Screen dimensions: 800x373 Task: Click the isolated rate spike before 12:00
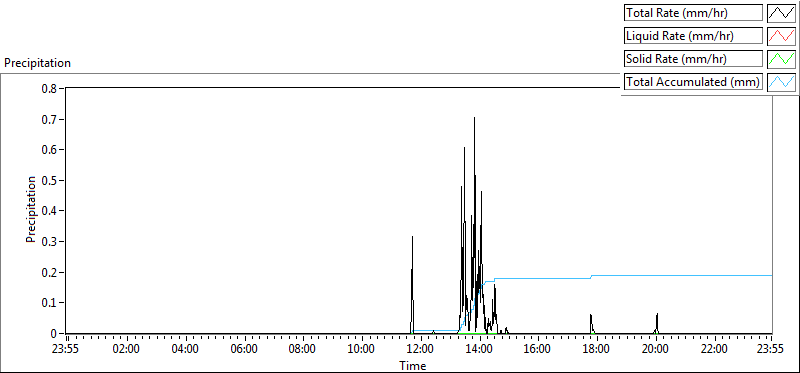(x=412, y=286)
